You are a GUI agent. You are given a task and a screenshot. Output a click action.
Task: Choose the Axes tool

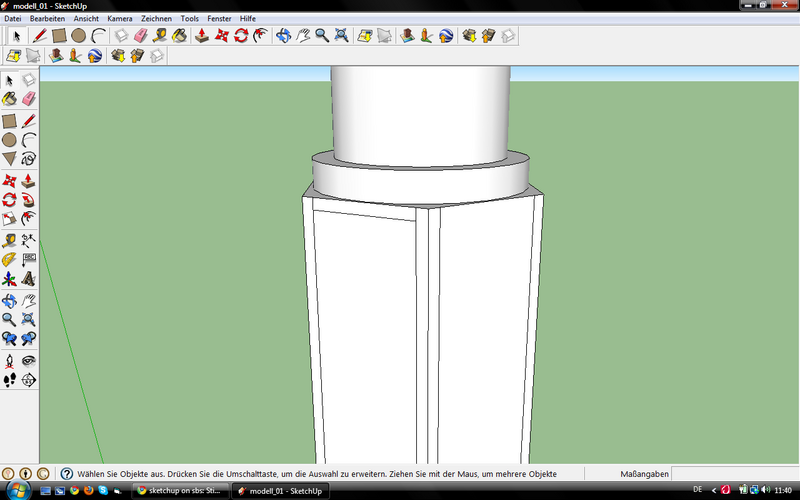click(10, 279)
